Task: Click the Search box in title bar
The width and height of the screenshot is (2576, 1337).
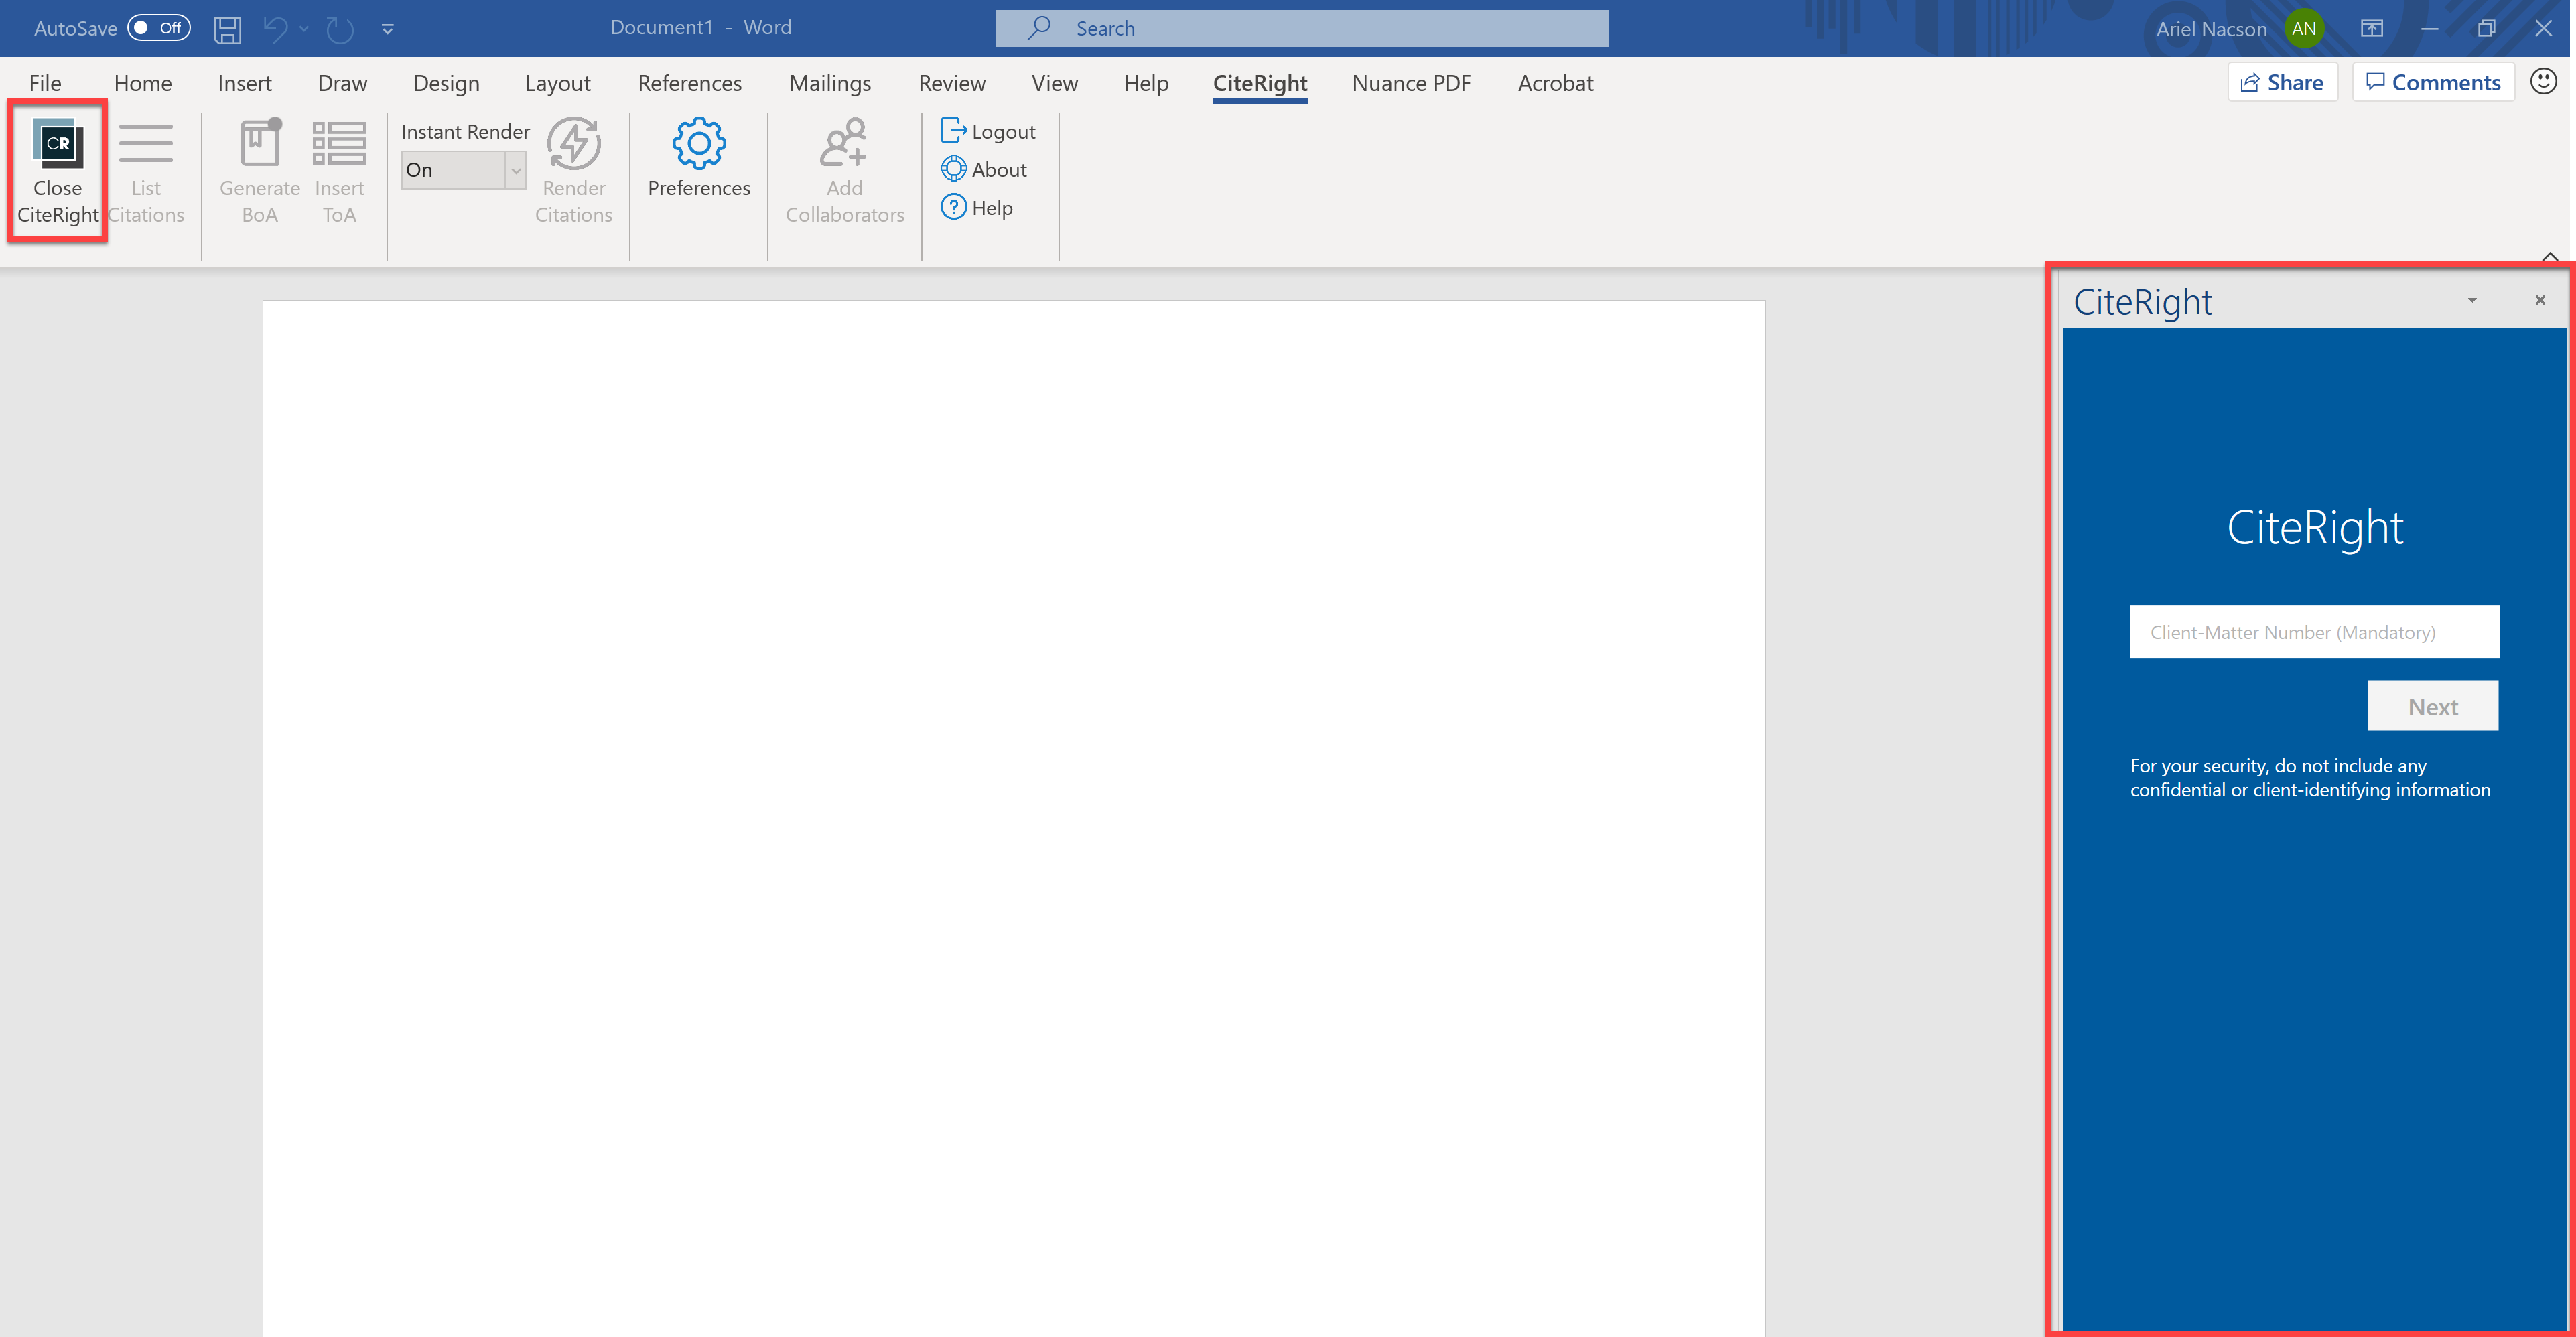Action: 1301,28
